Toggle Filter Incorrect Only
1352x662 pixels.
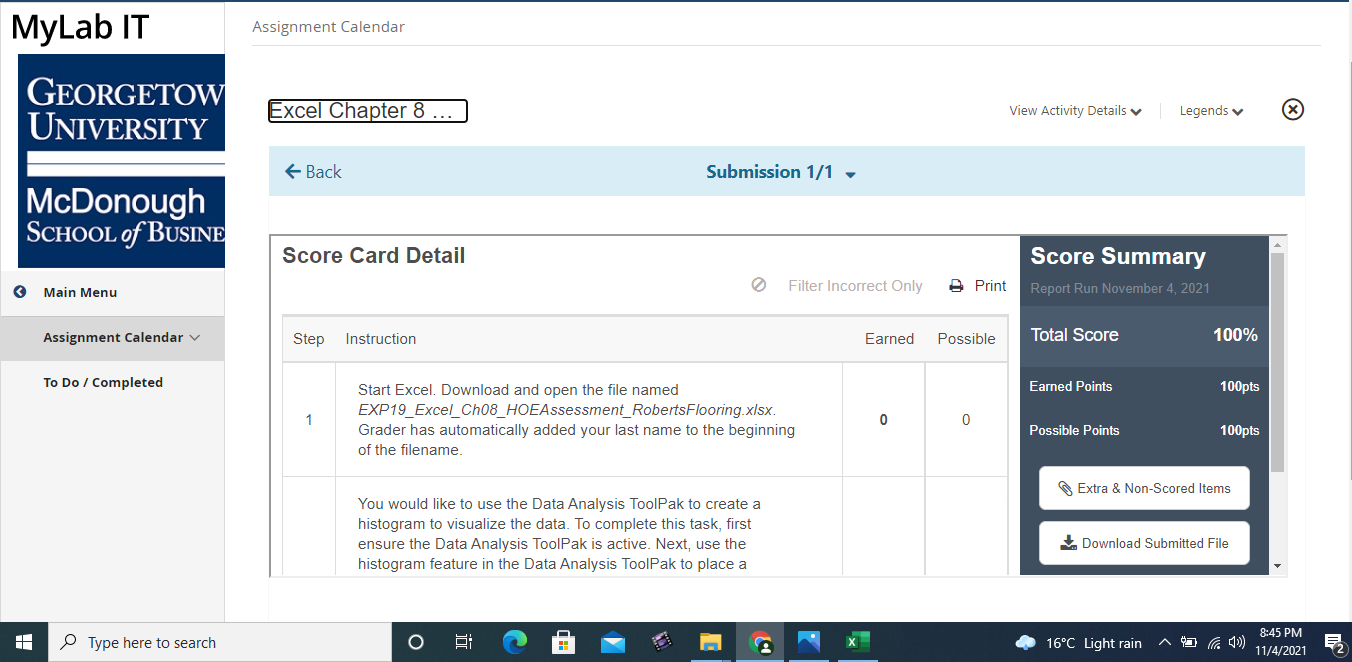(x=837, y=286)
